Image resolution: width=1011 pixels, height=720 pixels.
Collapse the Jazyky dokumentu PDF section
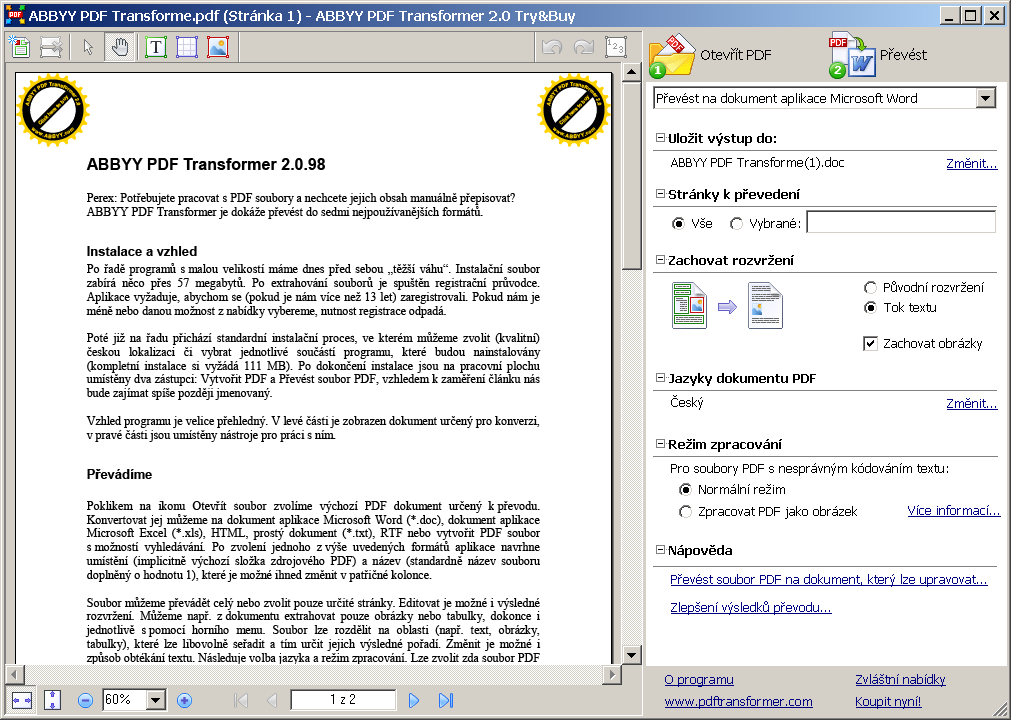[x=660, y=378]
